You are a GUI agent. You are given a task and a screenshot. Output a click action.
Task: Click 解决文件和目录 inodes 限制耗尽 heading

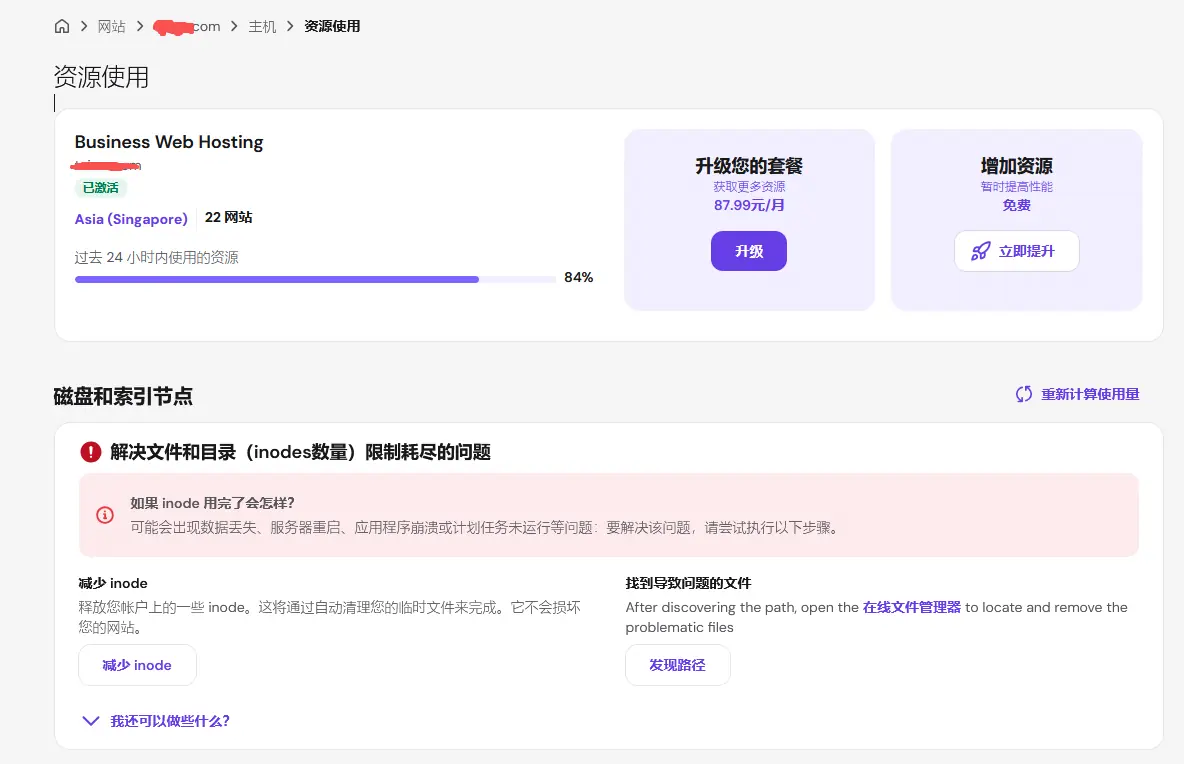coord(301,452)
